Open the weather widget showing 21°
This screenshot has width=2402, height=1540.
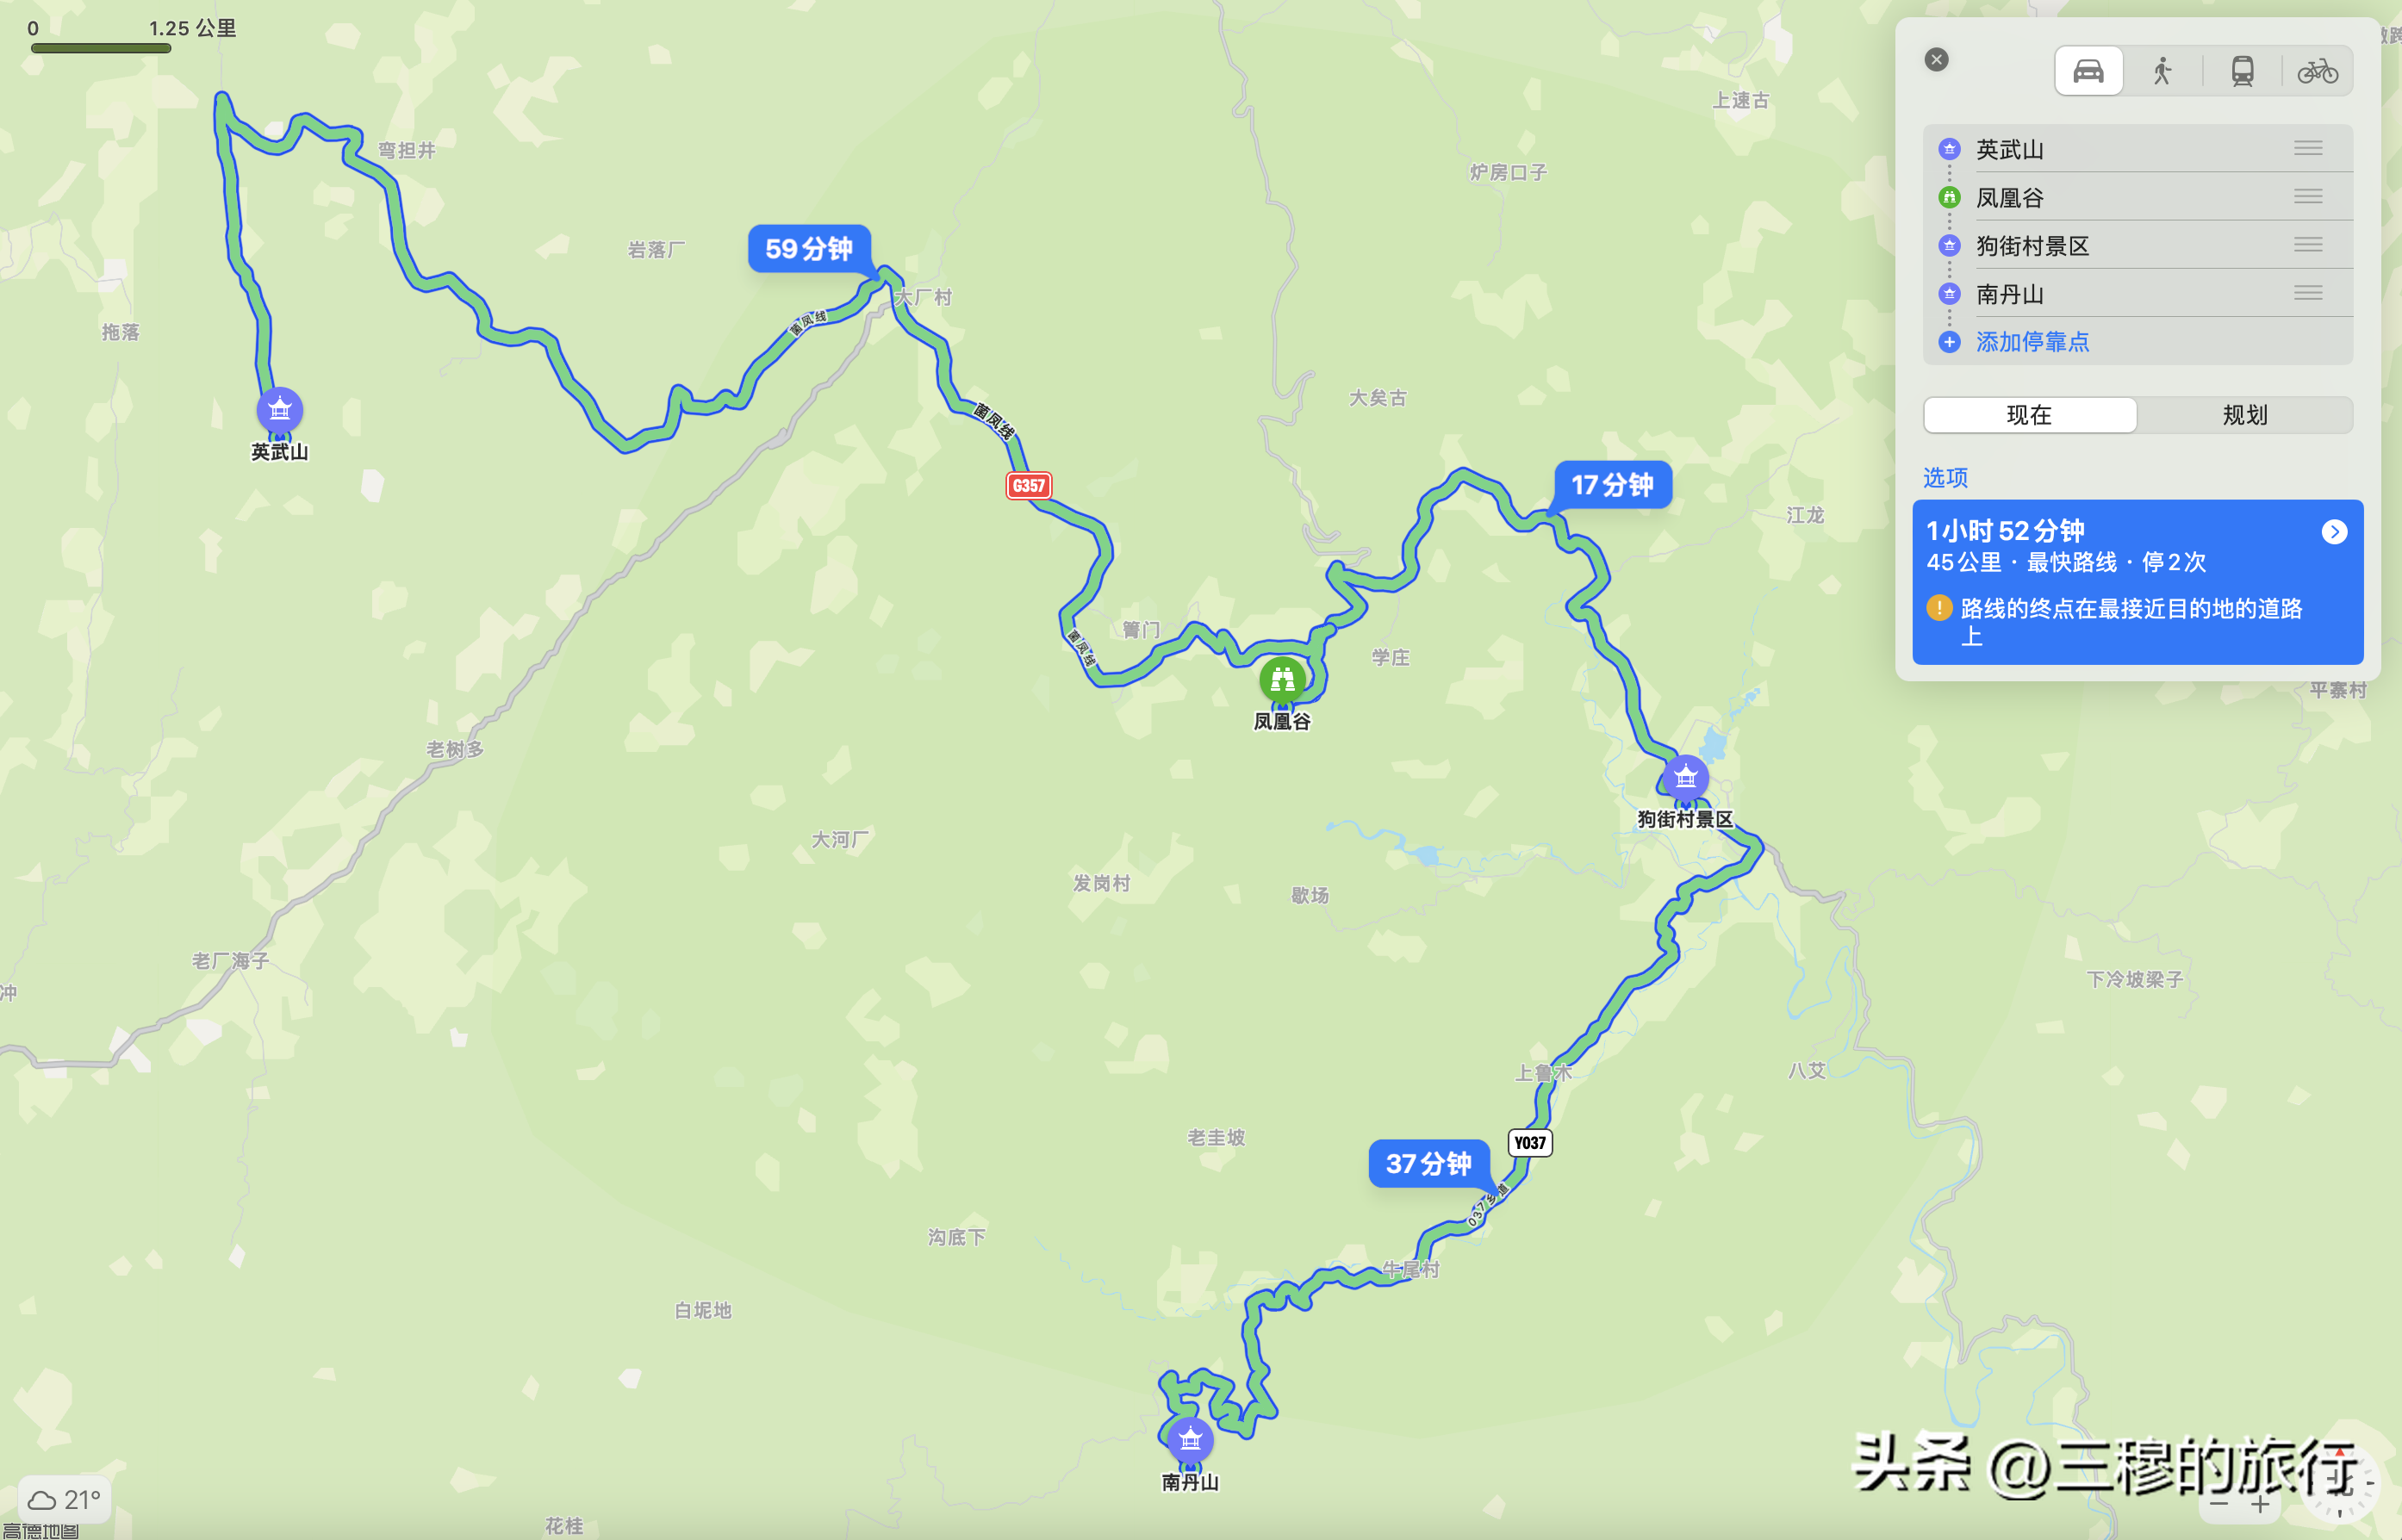coord(64,1499)
